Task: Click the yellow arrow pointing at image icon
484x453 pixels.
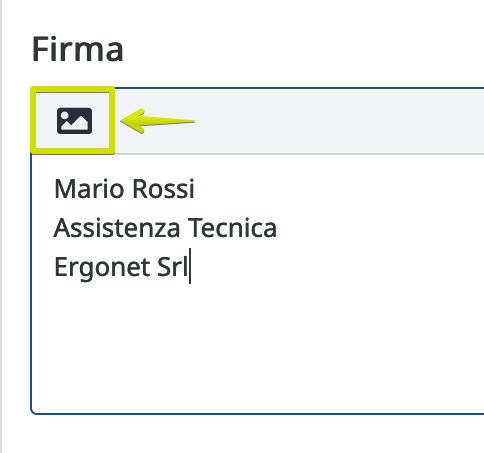Action: coord(157,121)
